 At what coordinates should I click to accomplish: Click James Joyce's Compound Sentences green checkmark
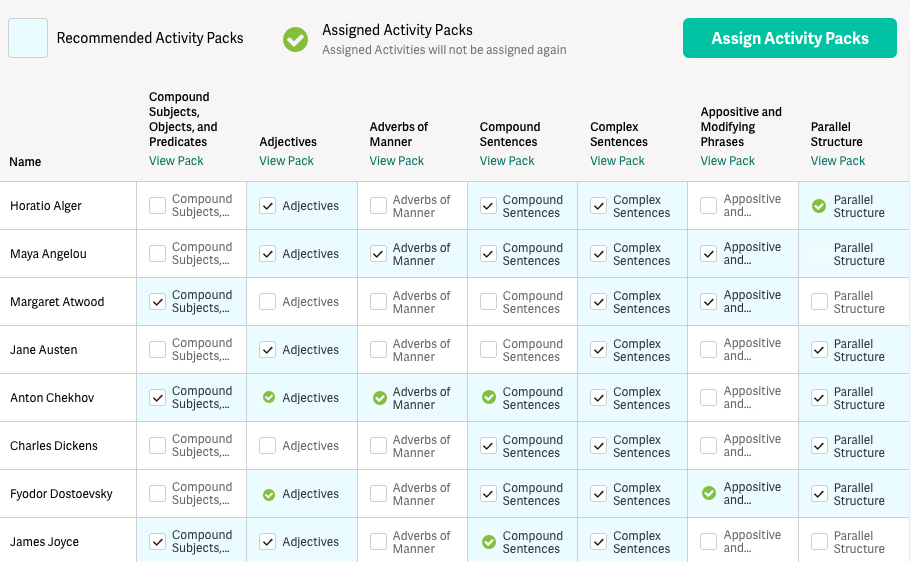489,542
